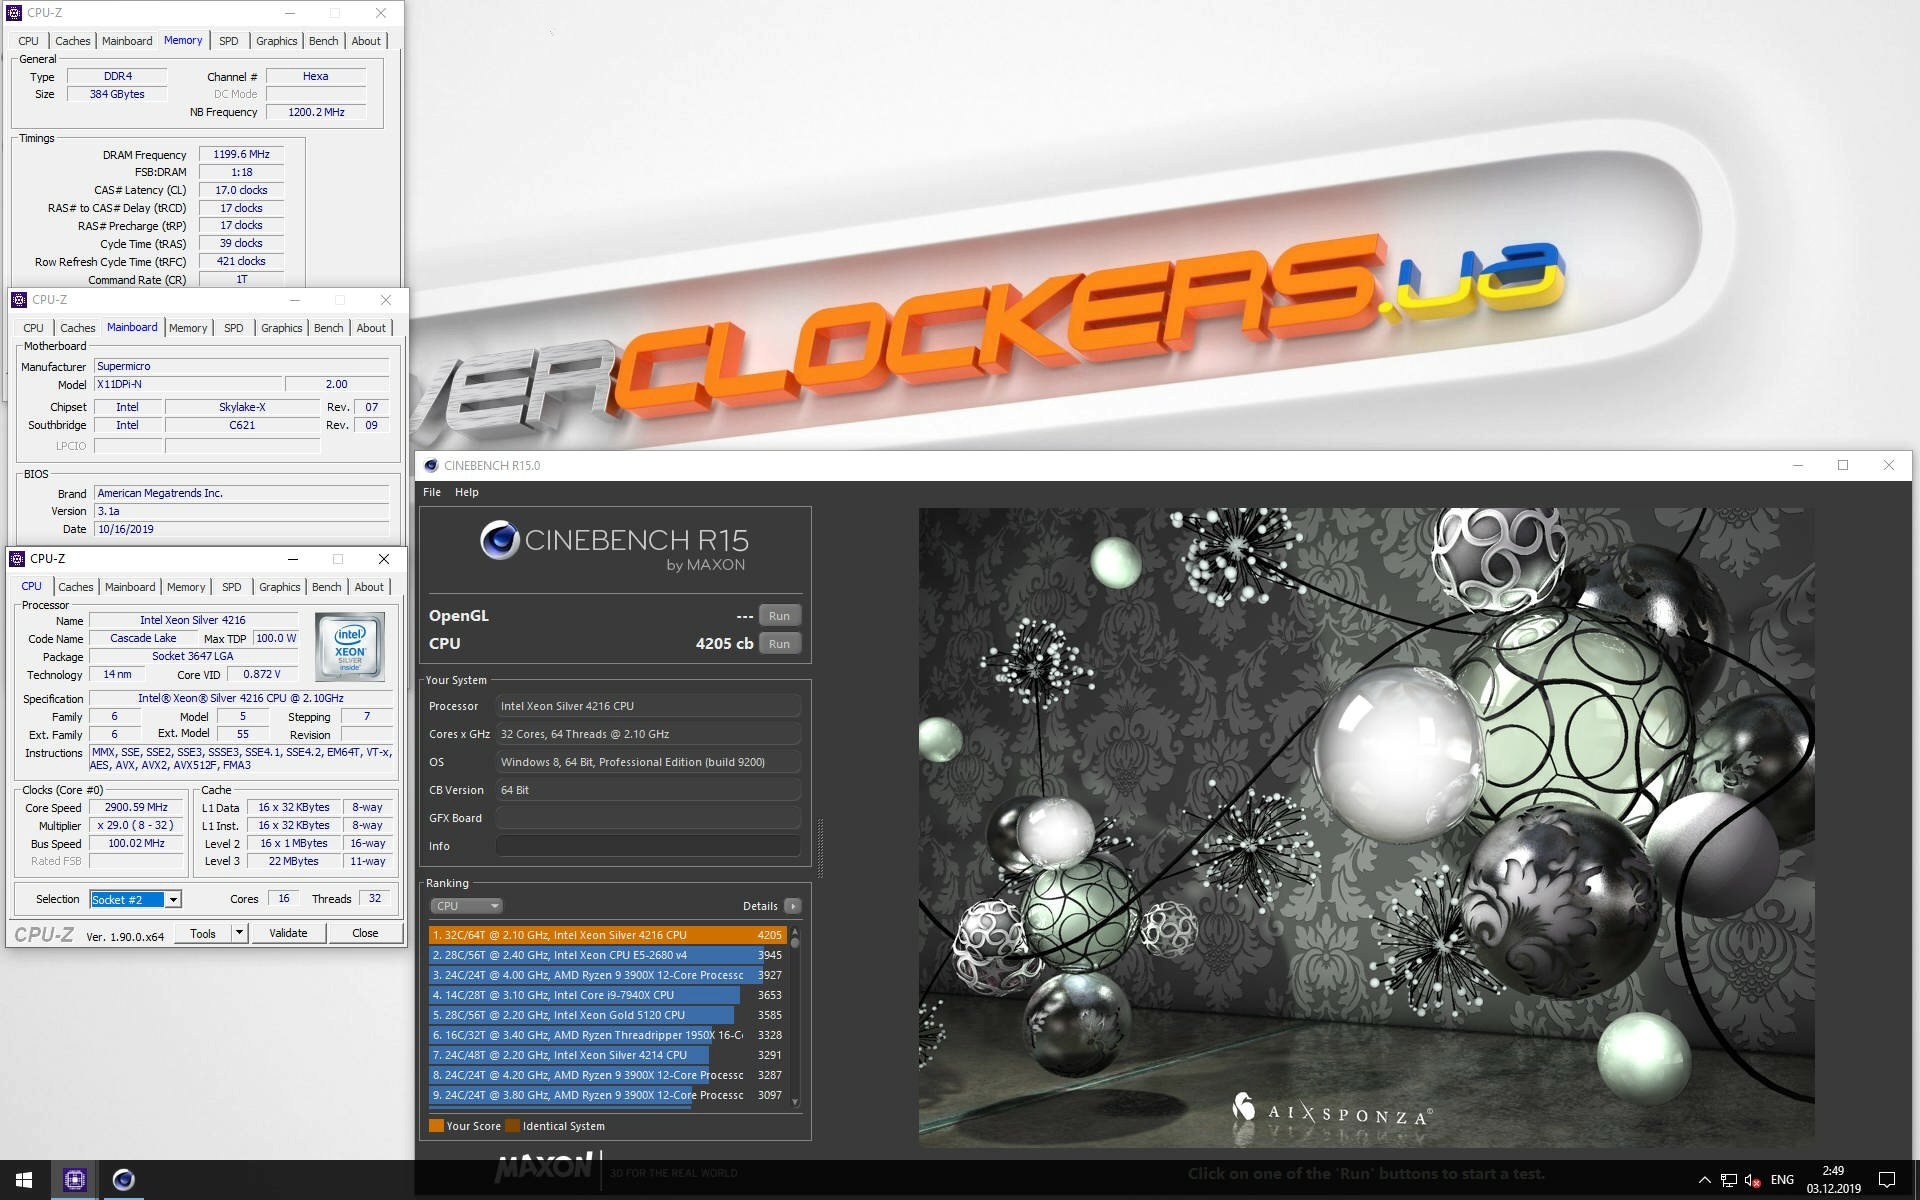Click the Your Score orange legend swatch
Viewport: 1920px width, 1200px height.
pyautogui.click(x=436, y=1126)
